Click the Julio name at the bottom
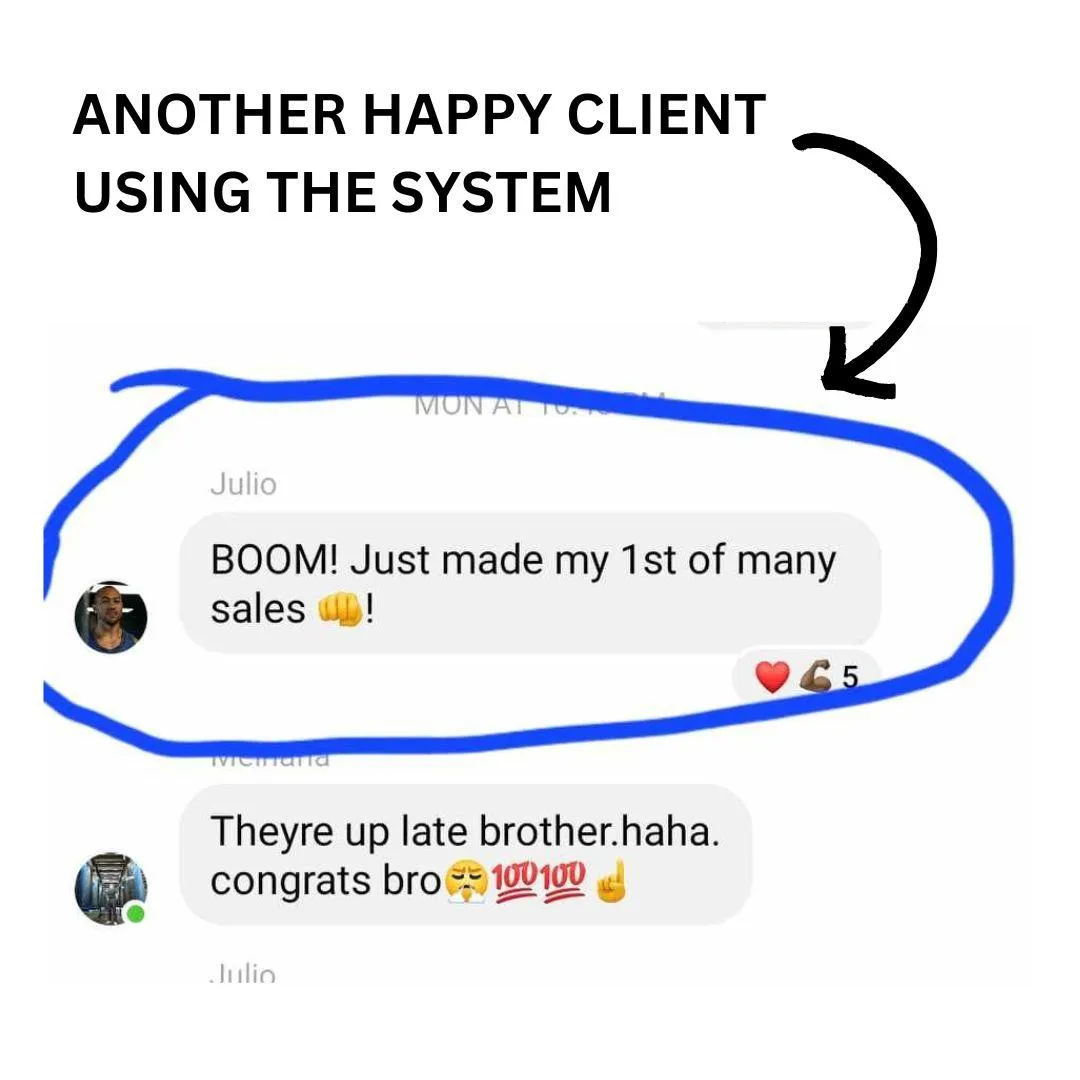The width and height of the screenshot is (1080, 1080). [242, 973]
